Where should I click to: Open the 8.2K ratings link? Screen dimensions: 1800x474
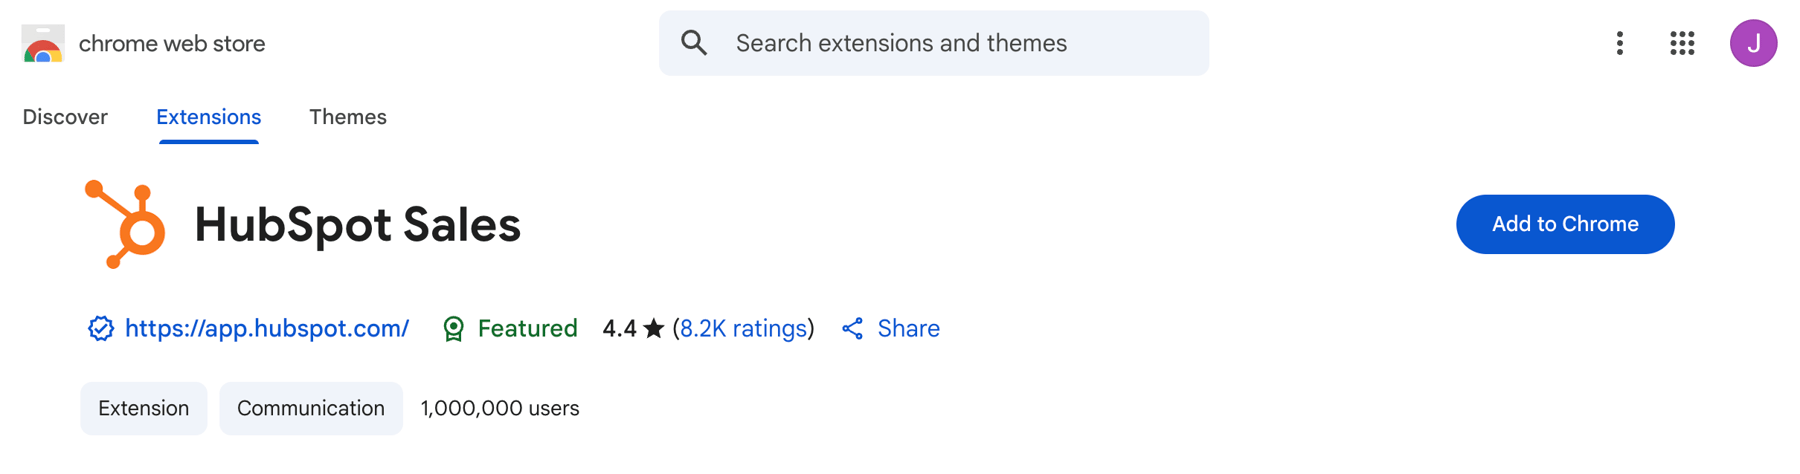click(743, 329)
